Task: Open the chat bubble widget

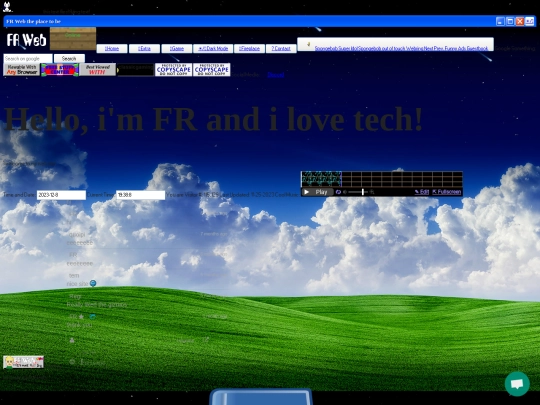Action: pos(517,384)
